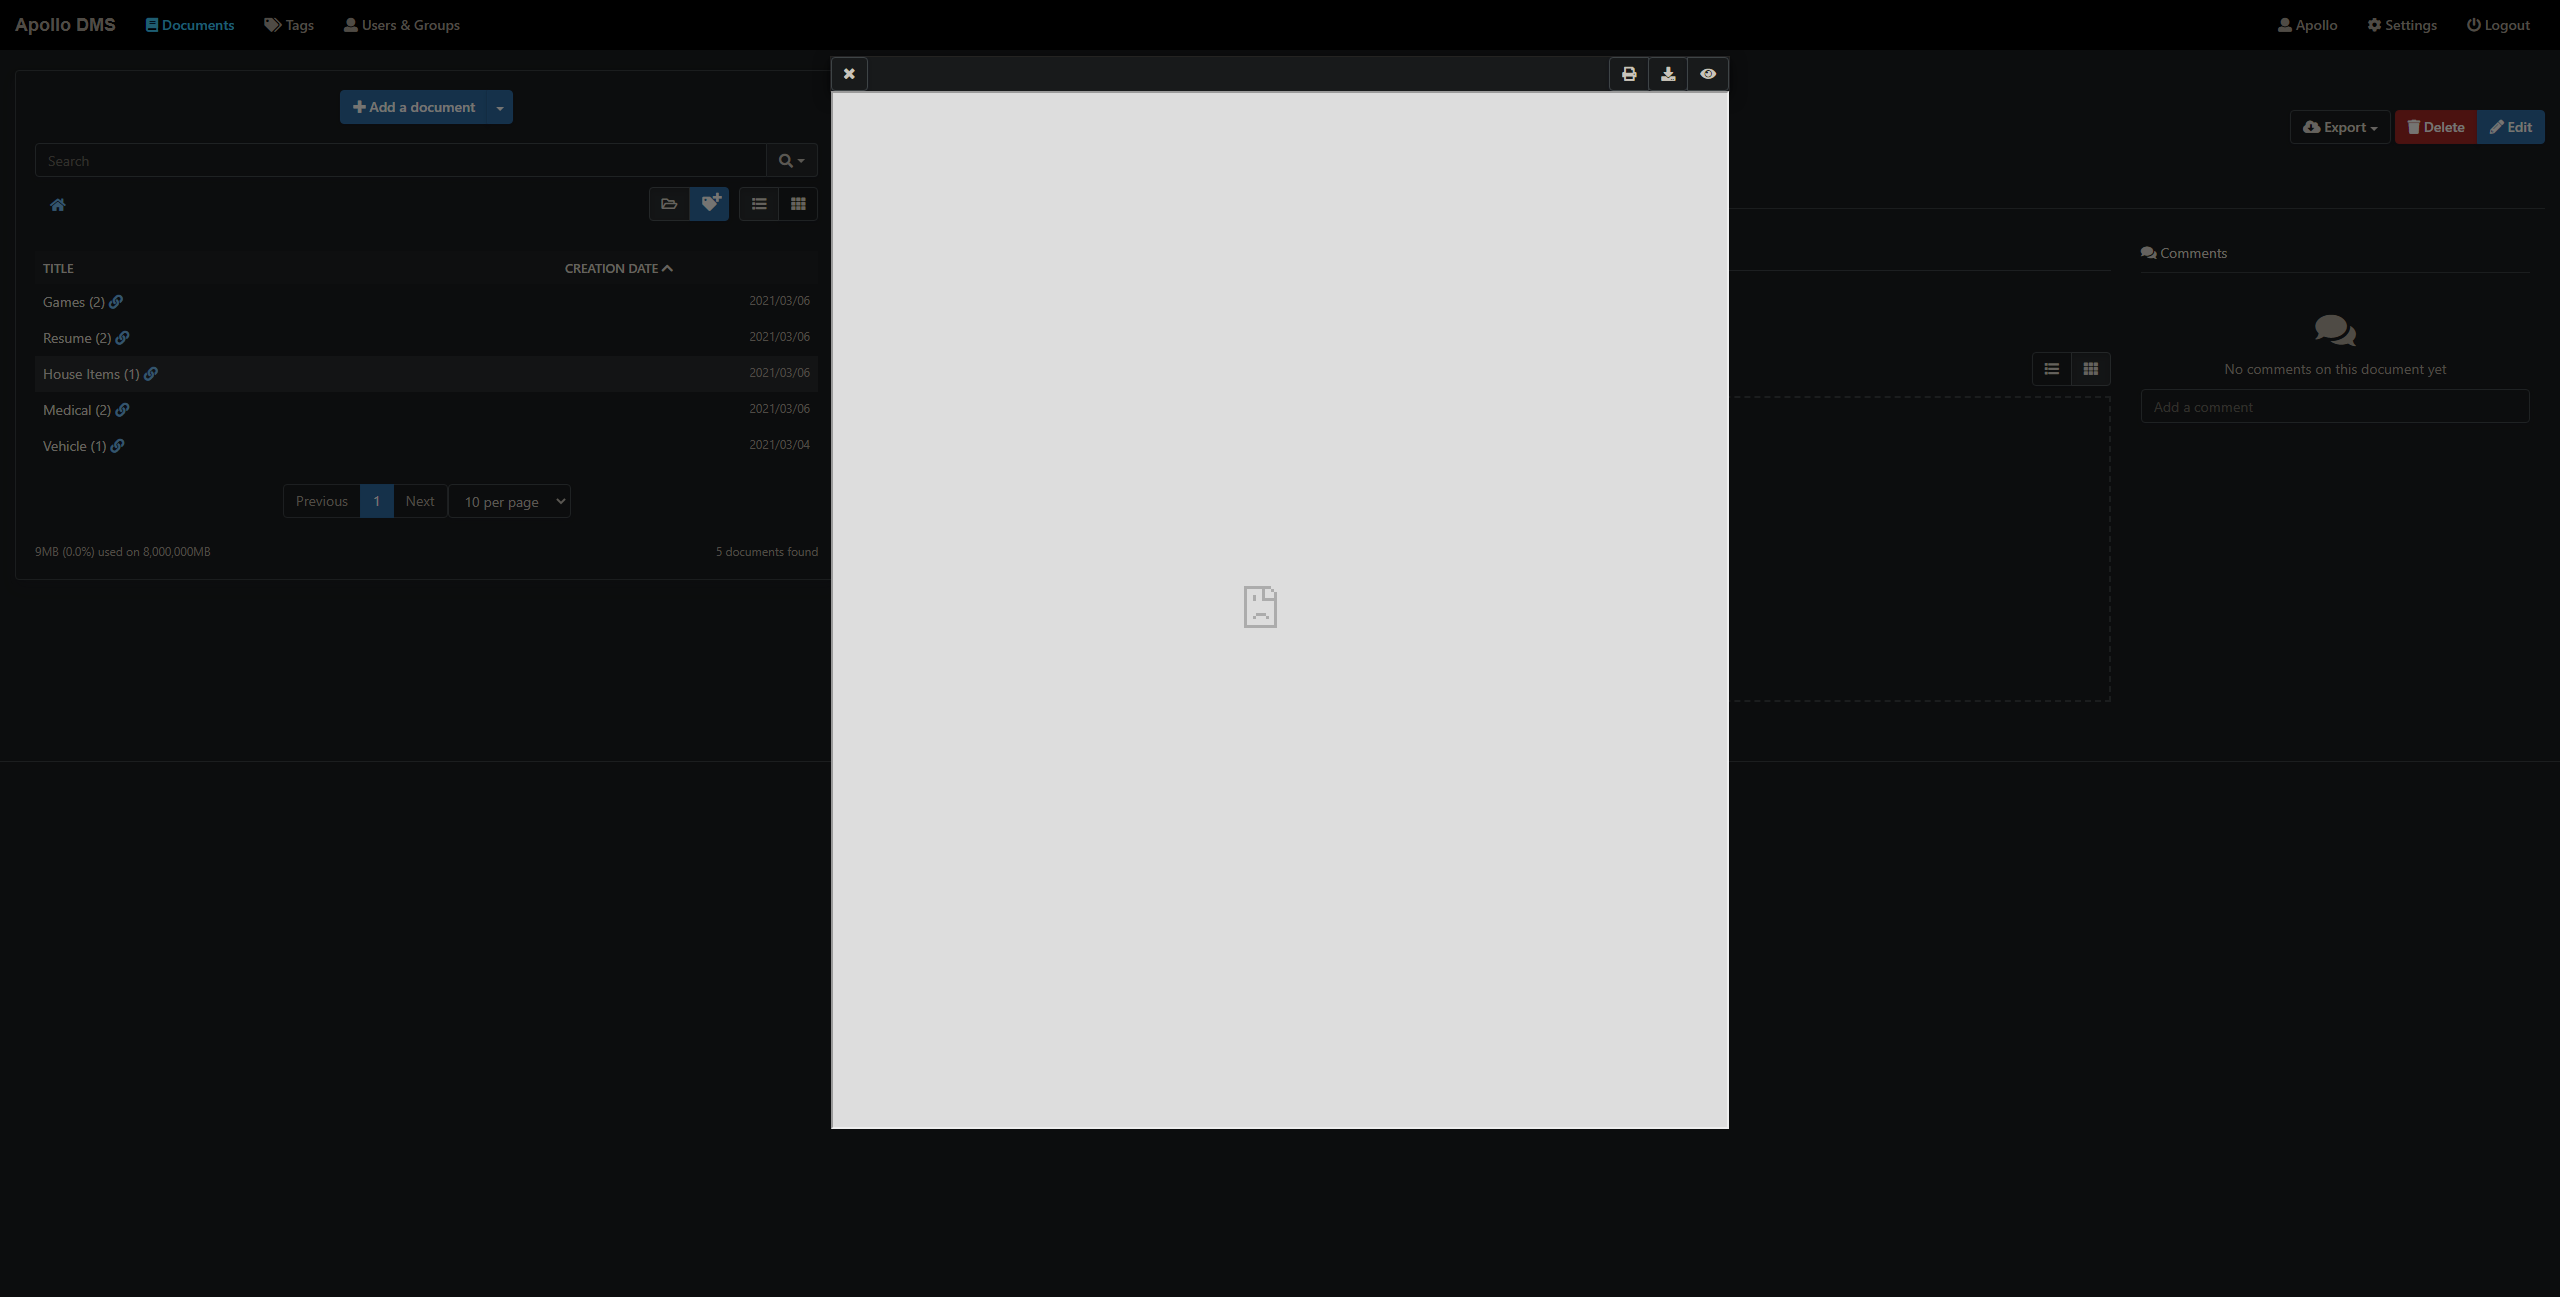Screen dimensions: 2560x1297
Task: Navigate to the Tags page
Action: tap(288, 24)
